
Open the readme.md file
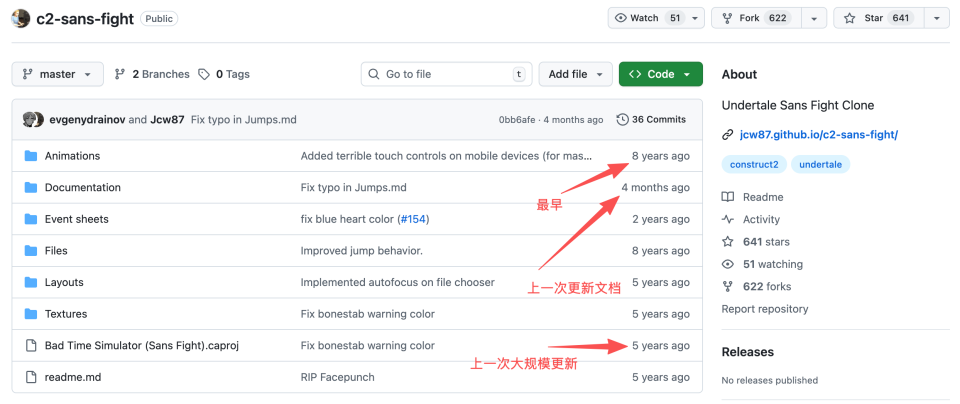[72, 377]
